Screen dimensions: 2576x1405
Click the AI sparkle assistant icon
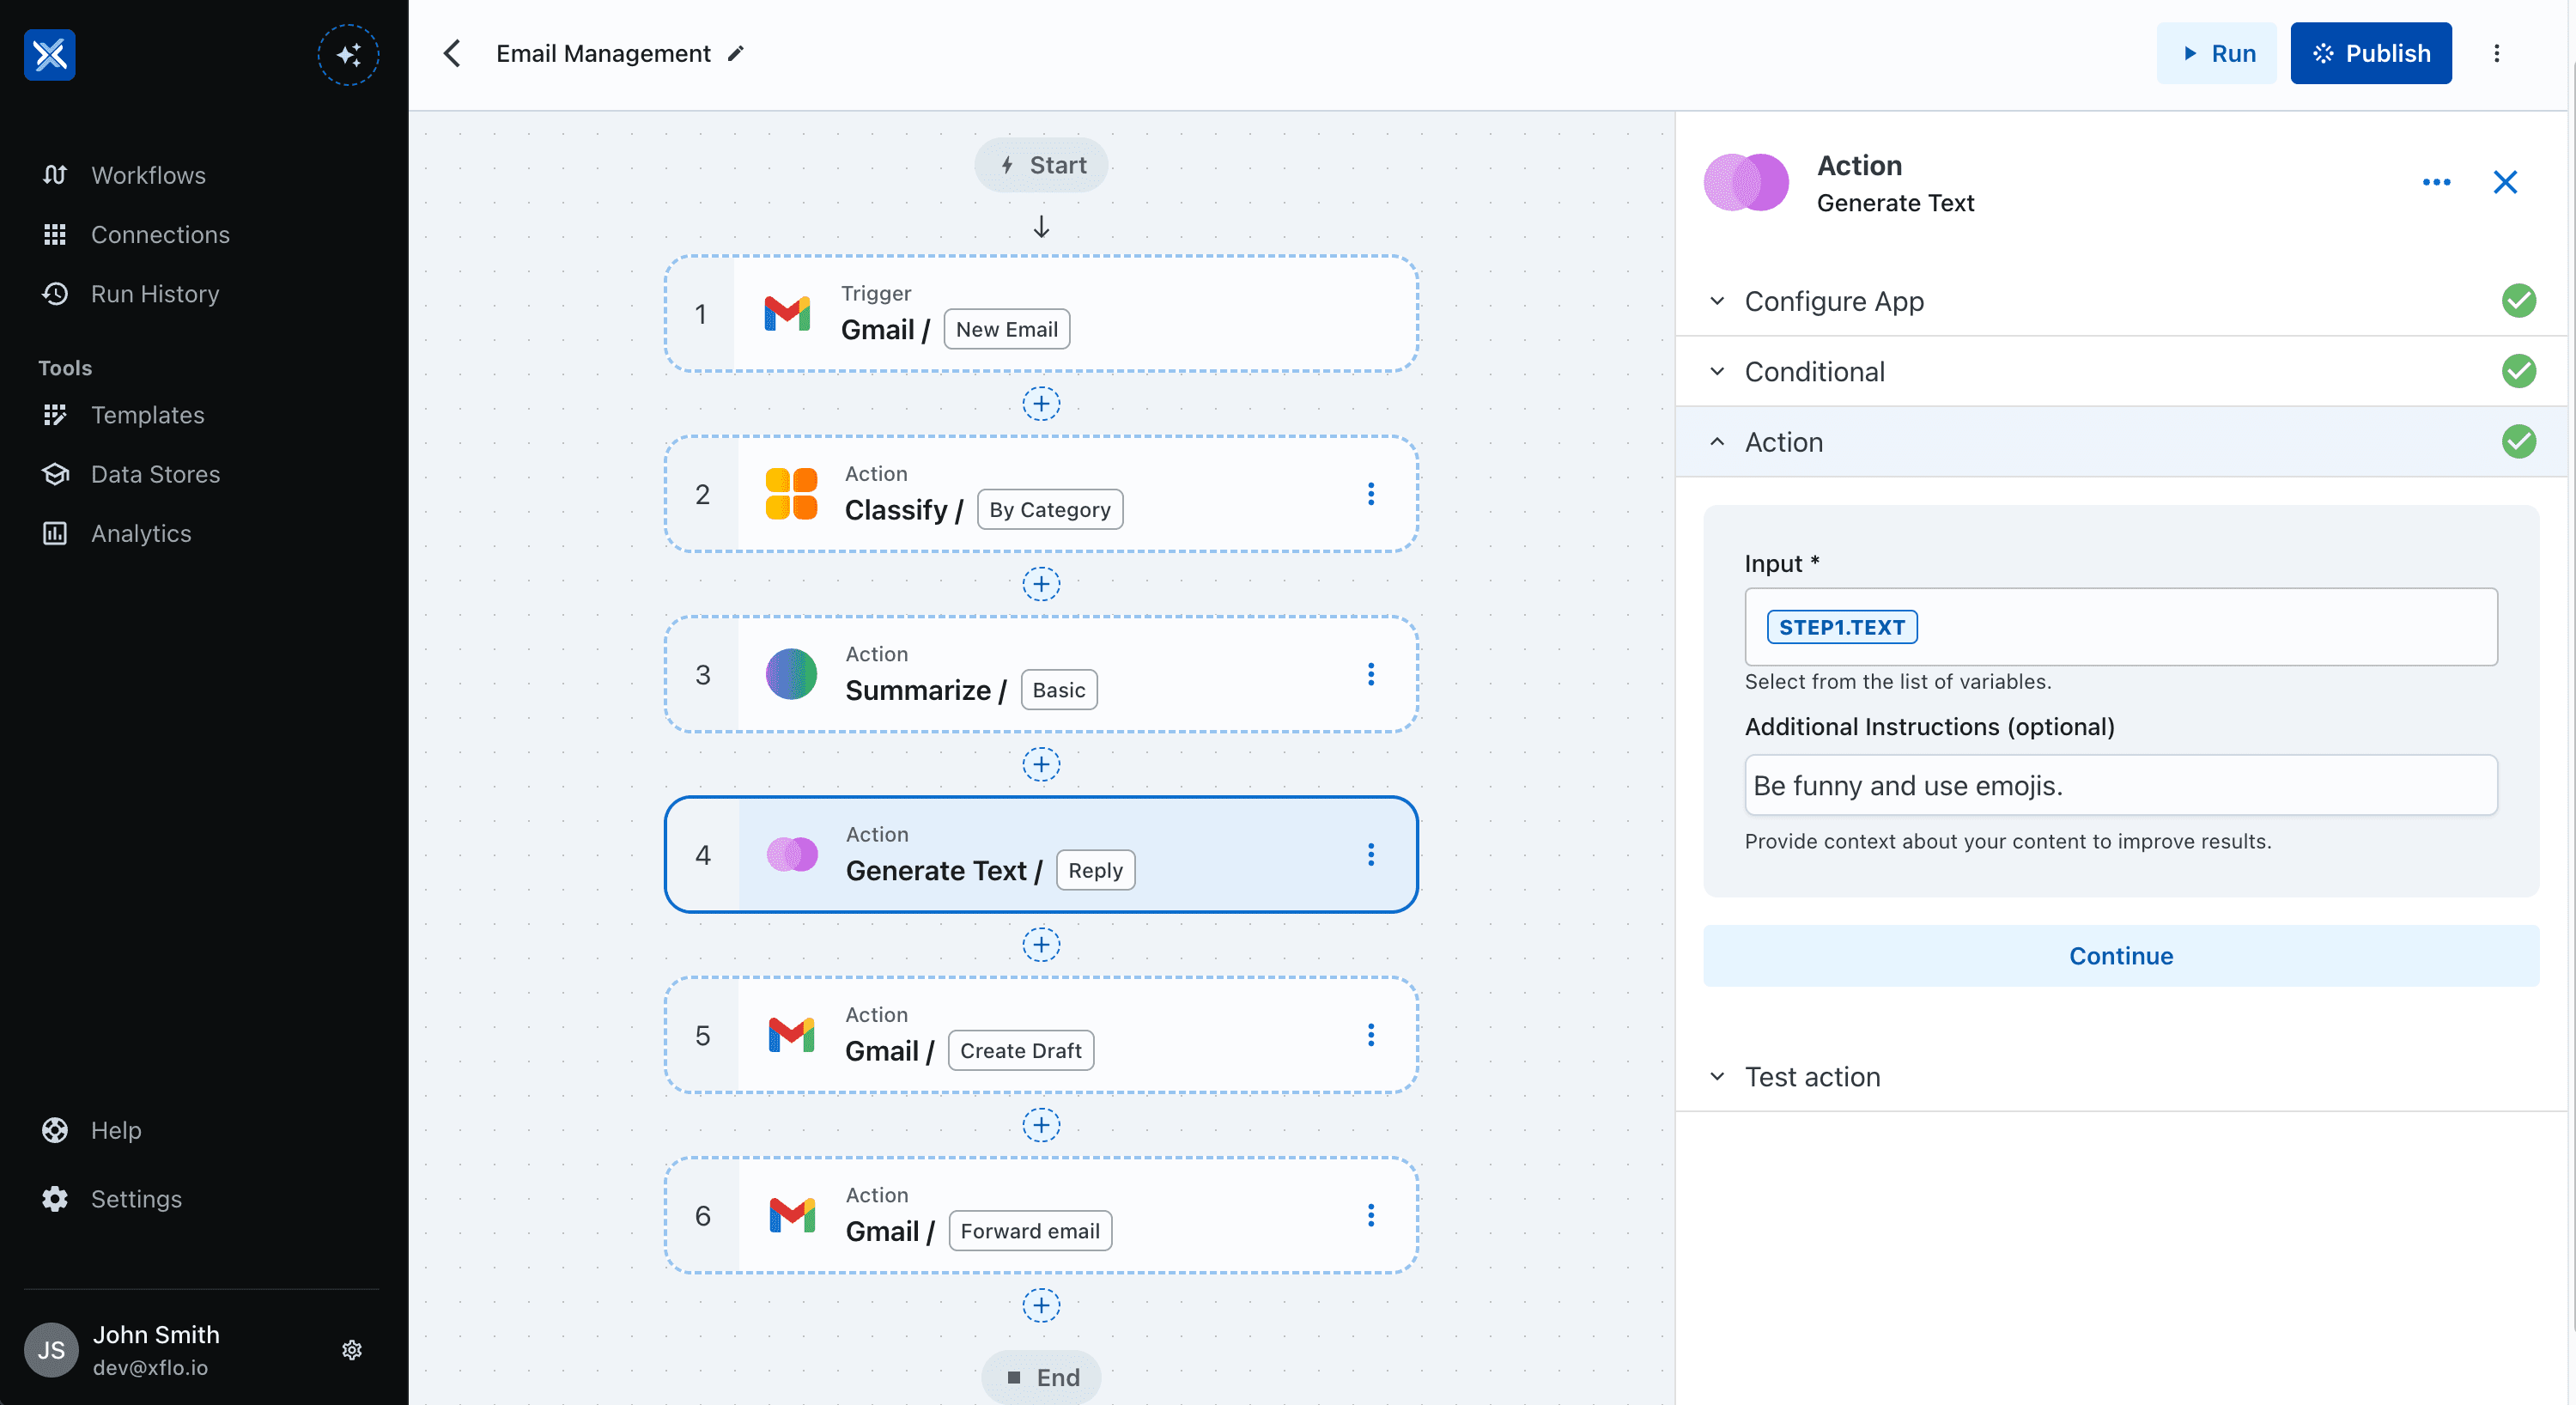pos(348,55)
